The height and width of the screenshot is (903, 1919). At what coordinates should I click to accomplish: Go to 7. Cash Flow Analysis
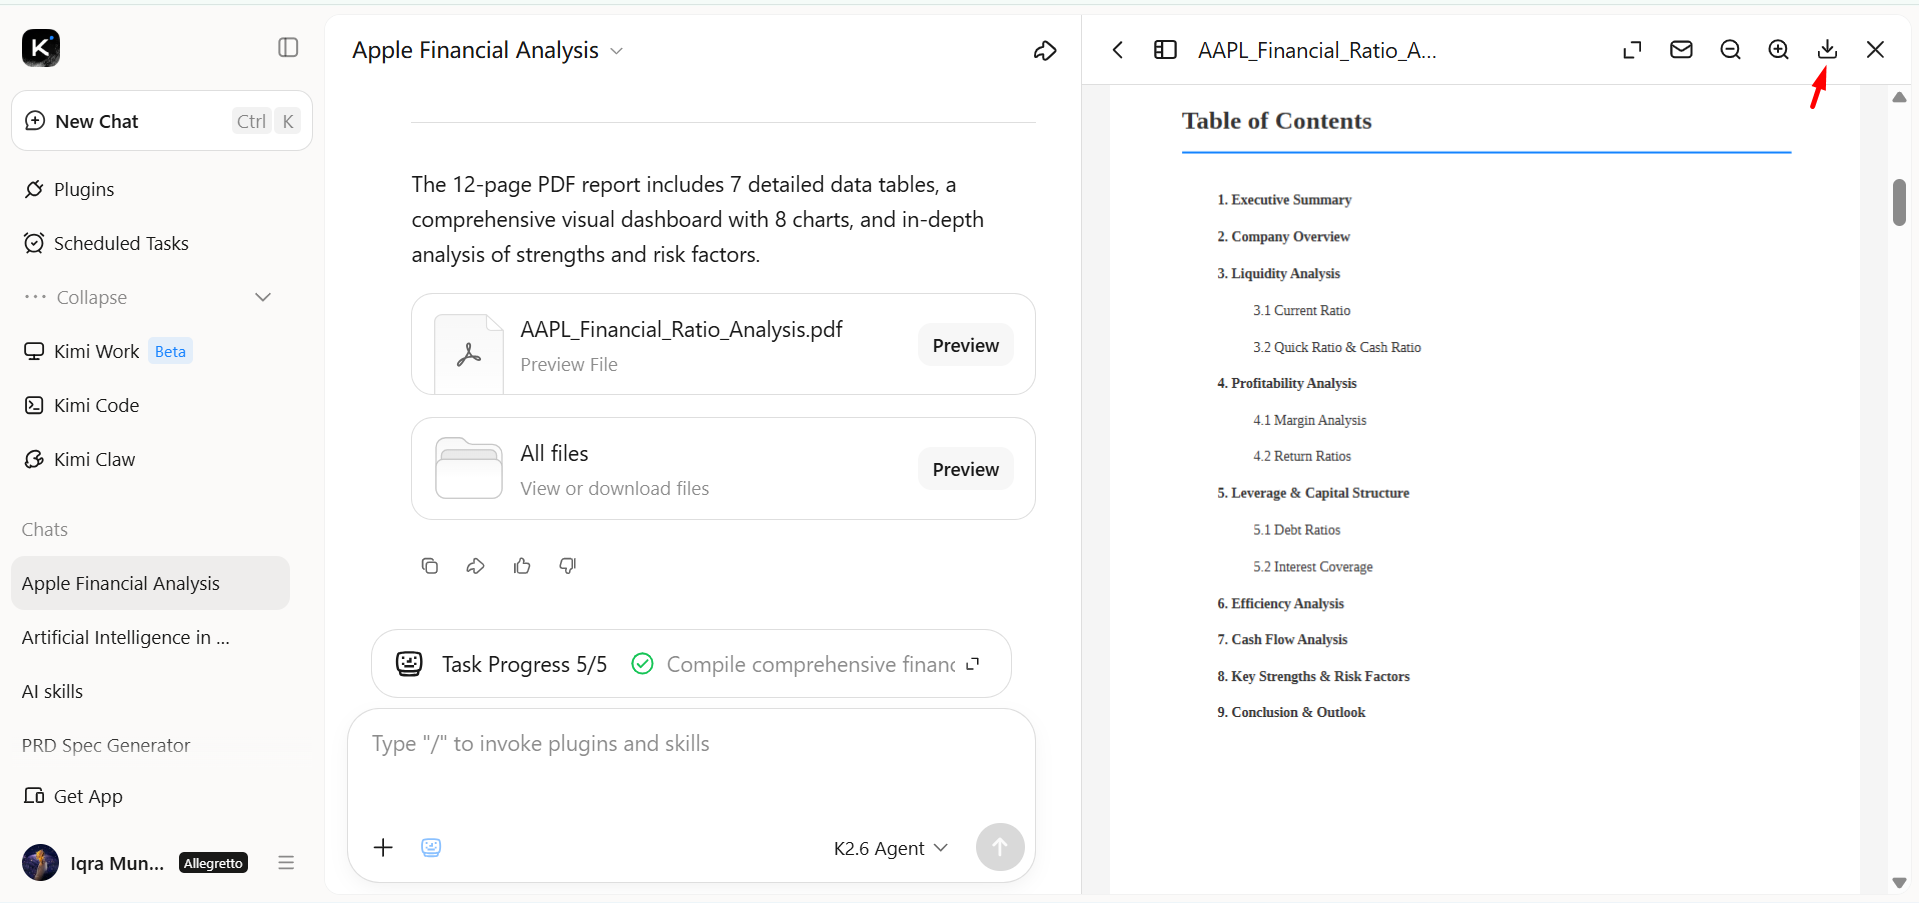point(1282,640)
